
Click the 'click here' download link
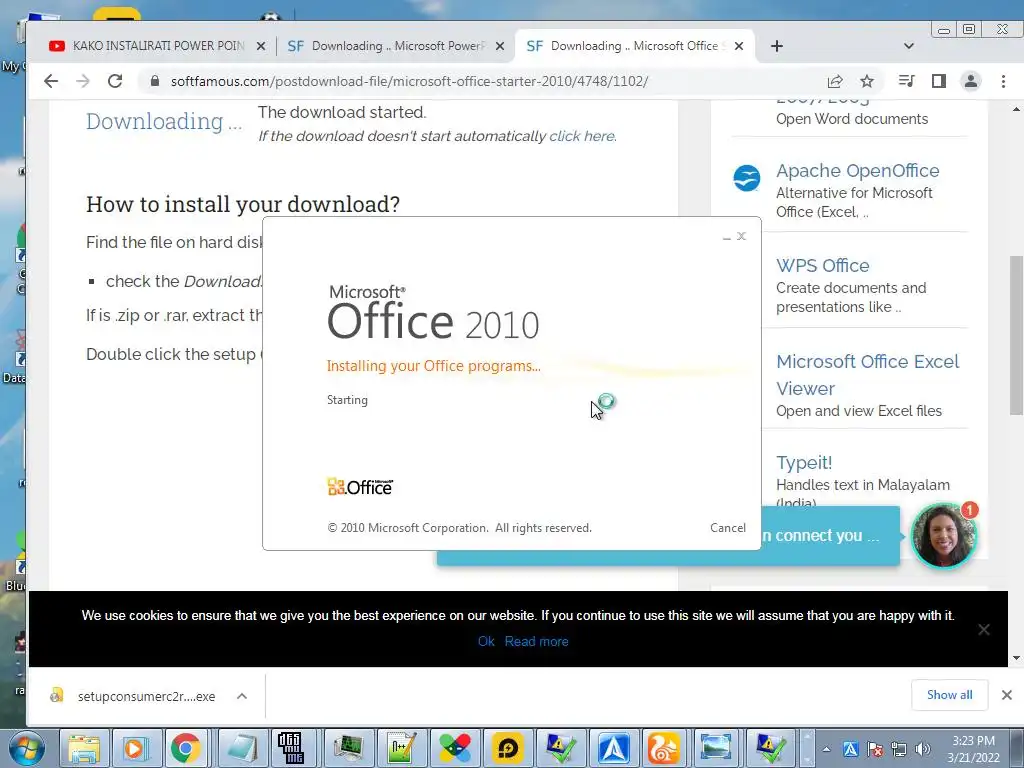point(582,136)
